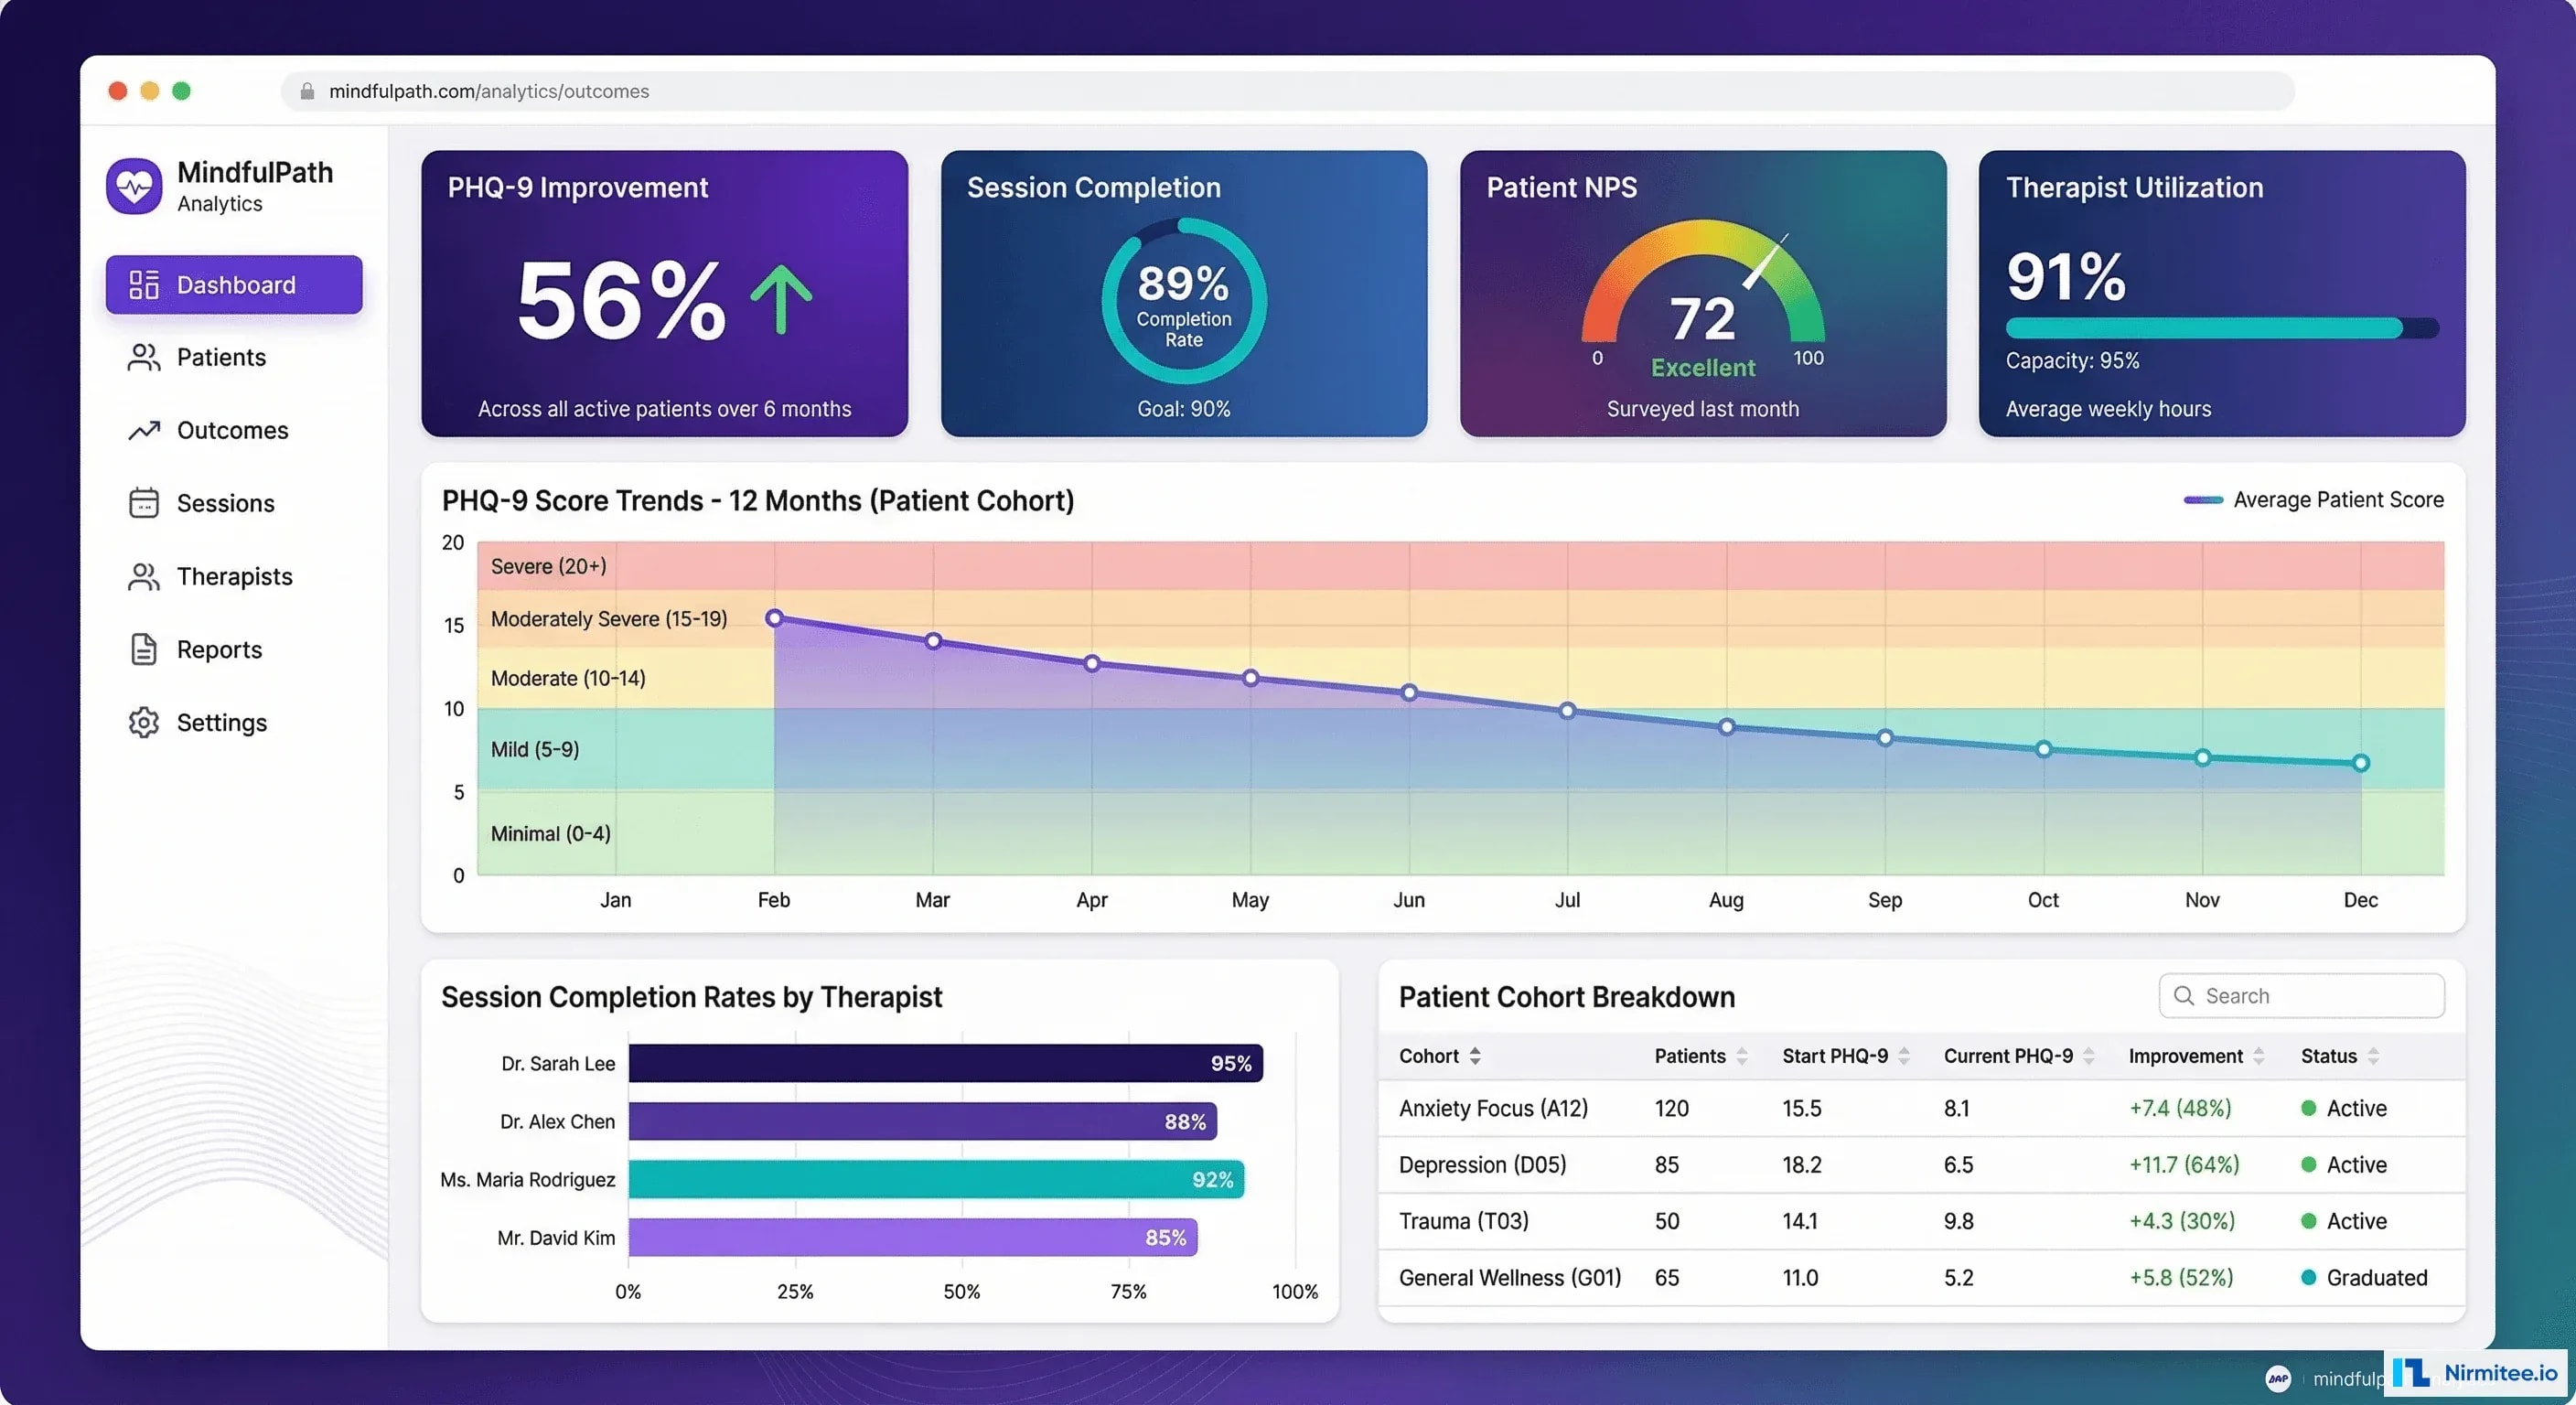Open Settings from the sidebar

[234, 723]
